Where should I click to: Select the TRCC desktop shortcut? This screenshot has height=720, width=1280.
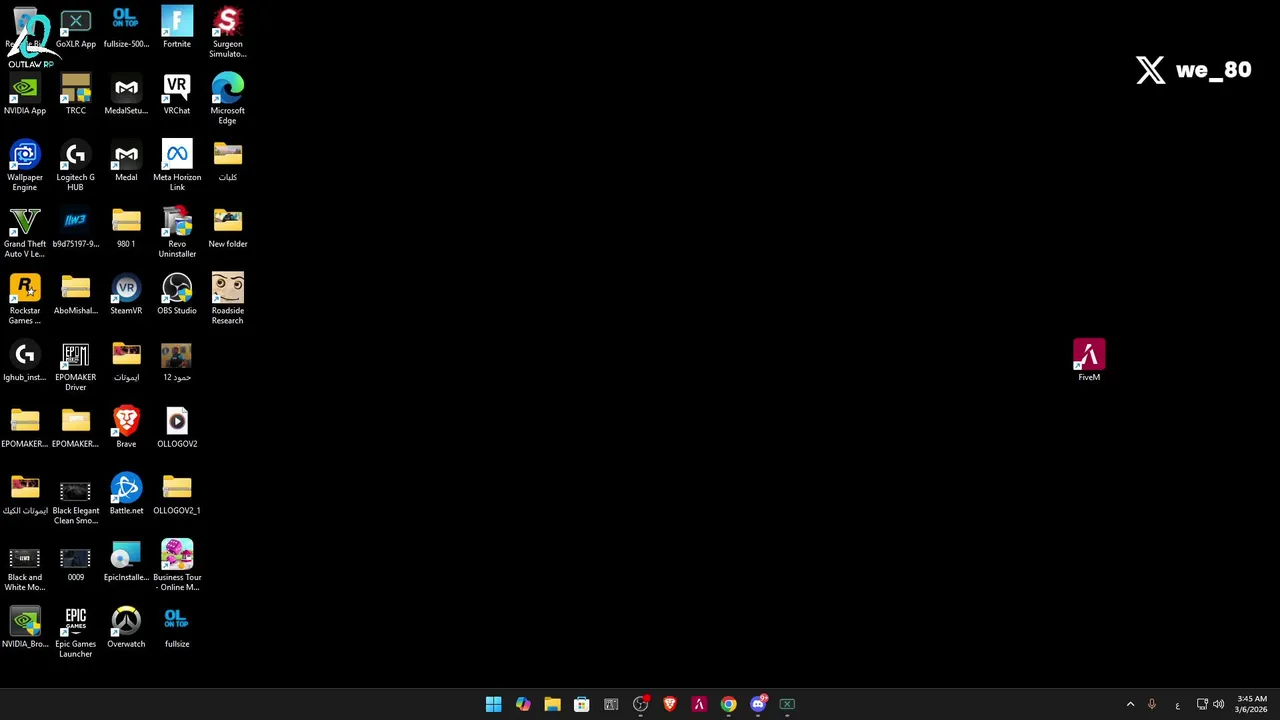point(76,95)
